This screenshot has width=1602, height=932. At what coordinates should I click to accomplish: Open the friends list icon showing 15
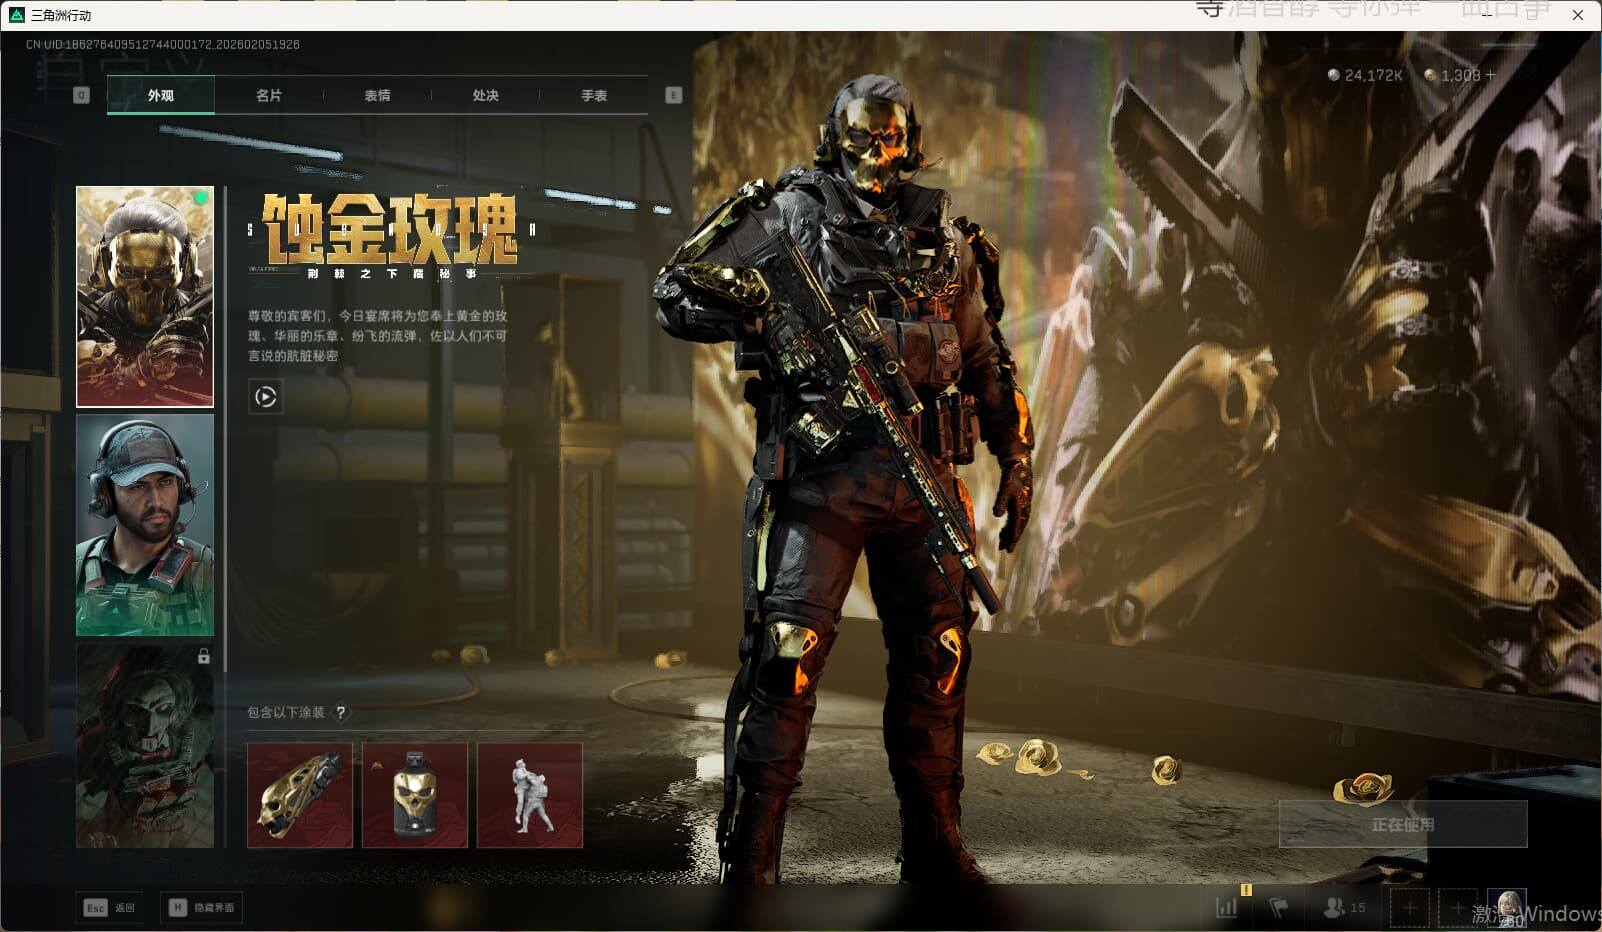tap(1344, 907)
